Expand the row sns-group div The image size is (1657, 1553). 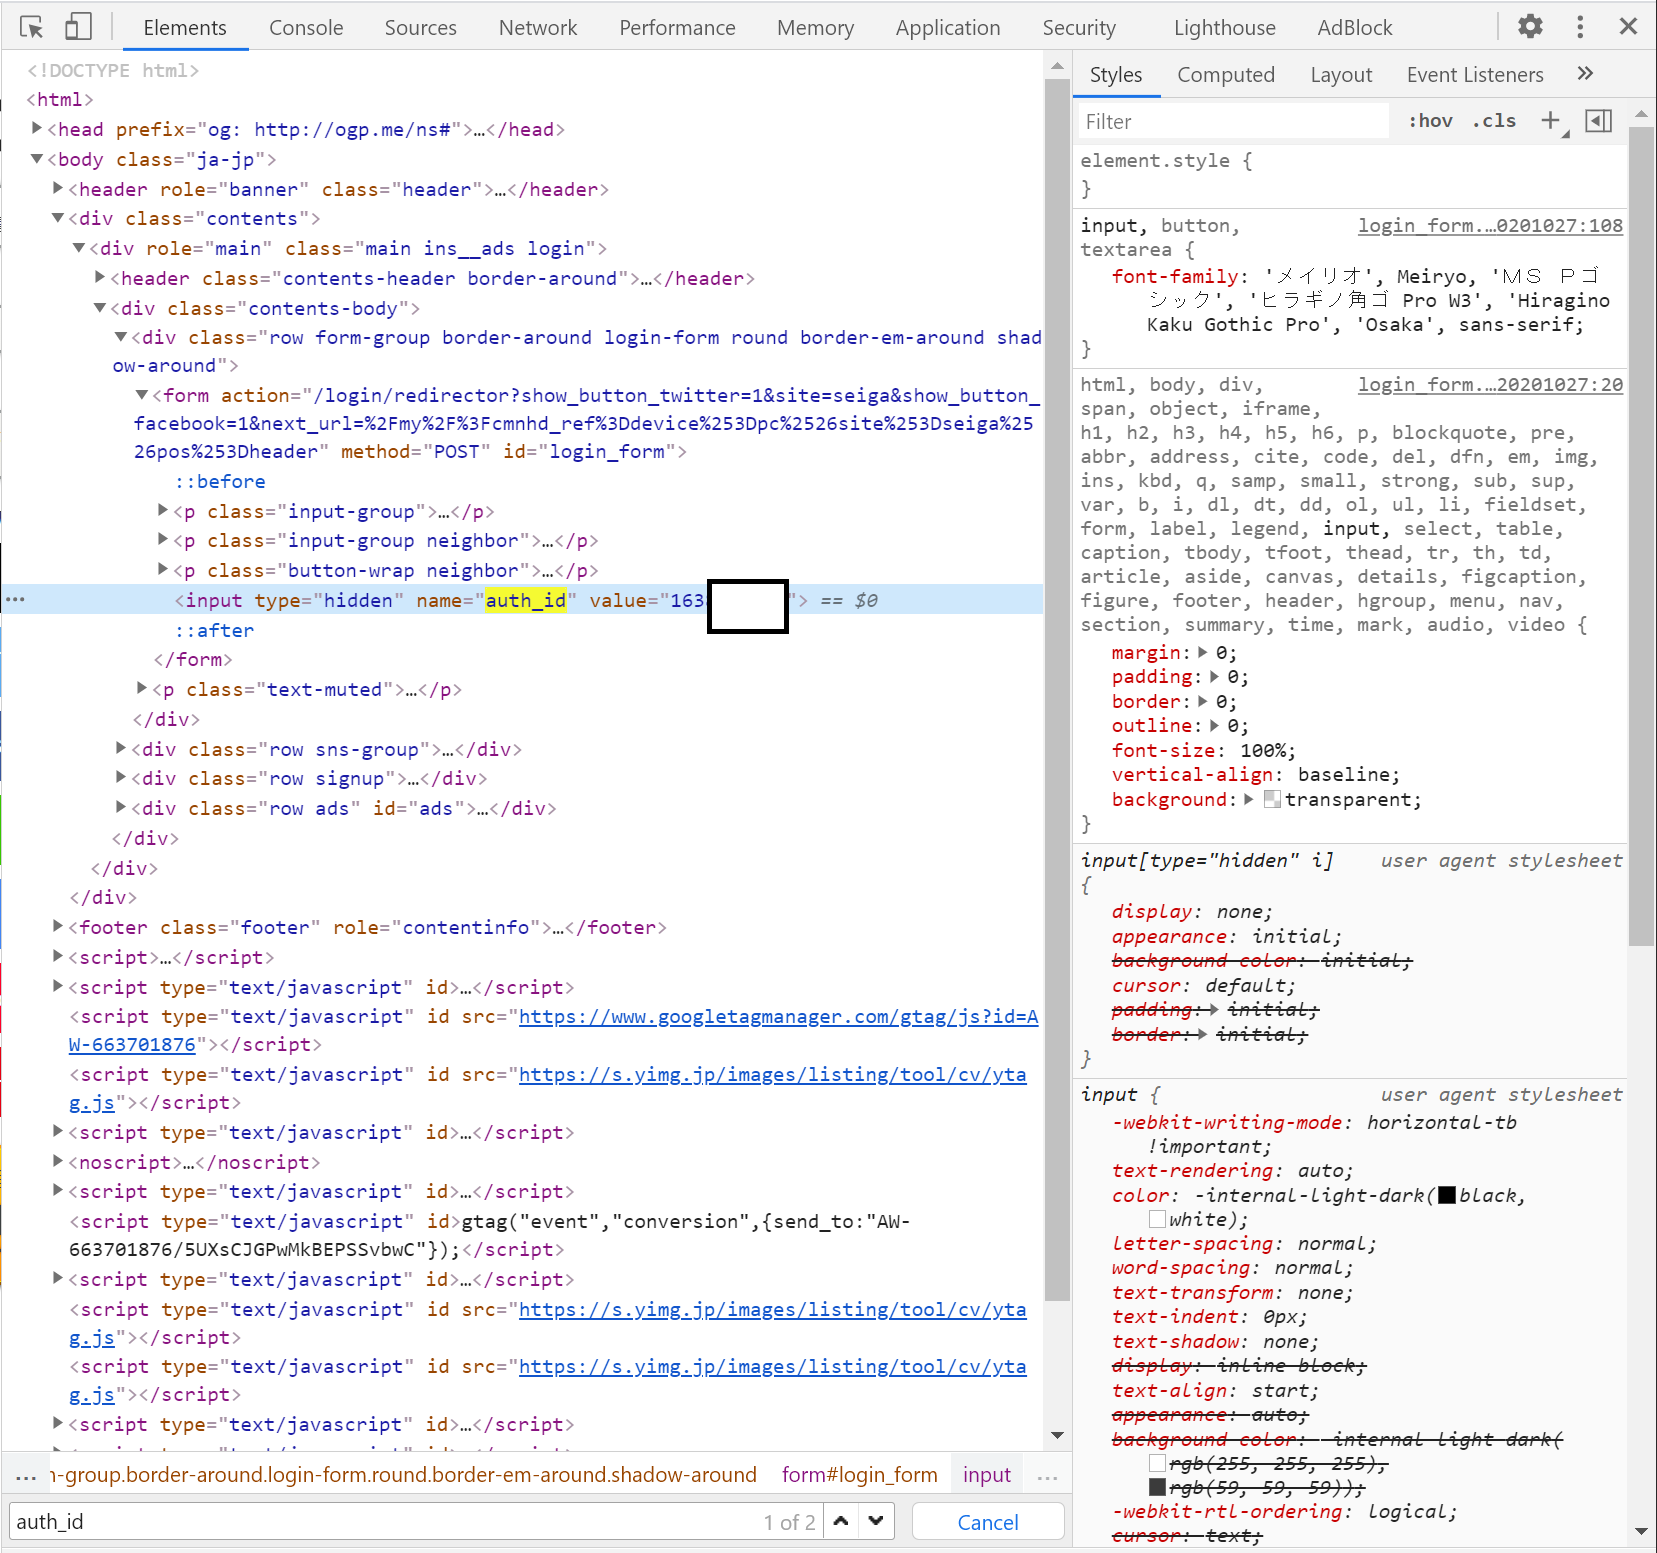[121, 748]
